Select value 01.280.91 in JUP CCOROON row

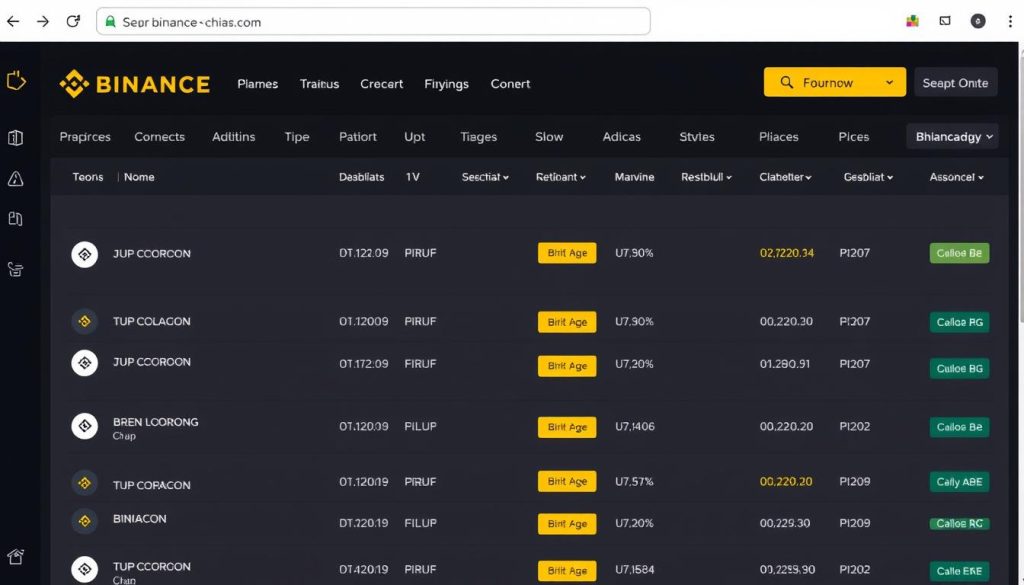point(785,364)
